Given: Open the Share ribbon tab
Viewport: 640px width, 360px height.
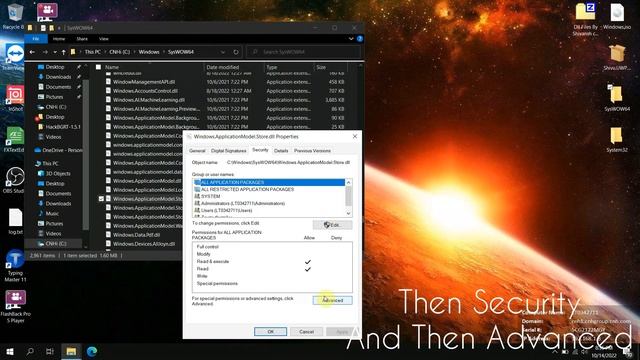Looking at the screenshot, I should 82,39.
